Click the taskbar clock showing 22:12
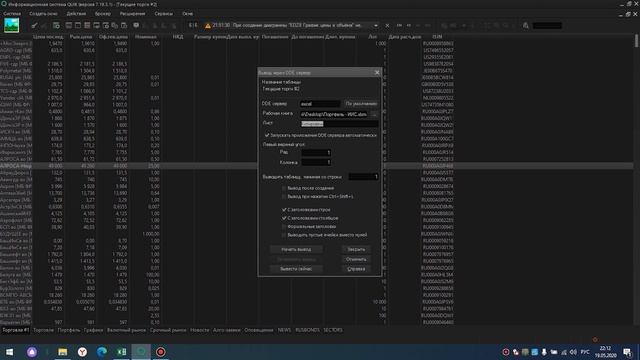Image resolution: width=640 pixels, height=360 pixels. (606, 352)
